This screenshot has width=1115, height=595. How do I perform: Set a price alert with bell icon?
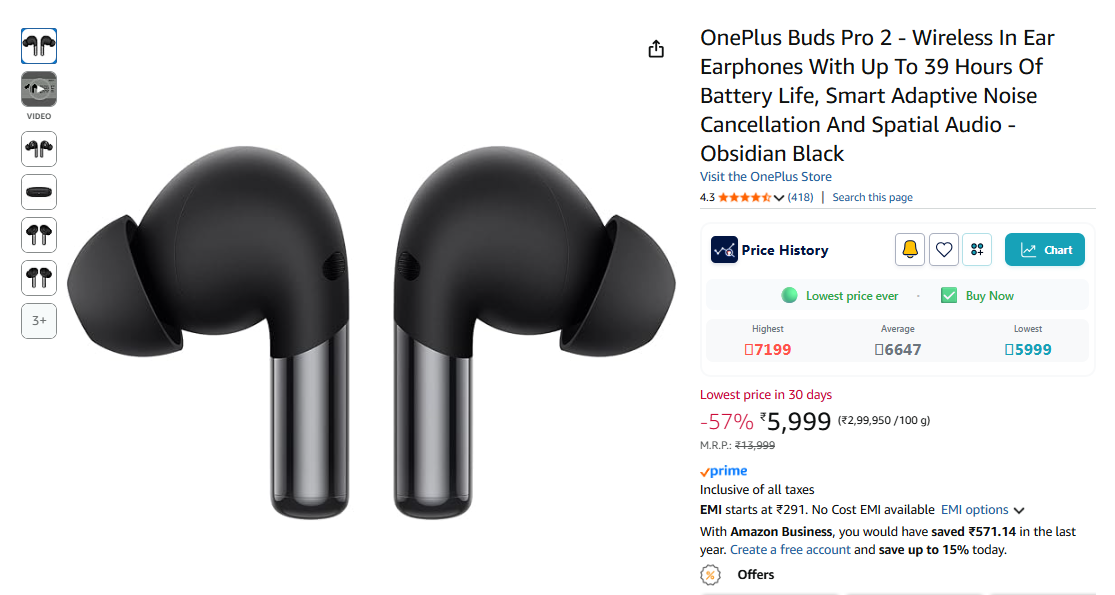[x=910, y=250]
